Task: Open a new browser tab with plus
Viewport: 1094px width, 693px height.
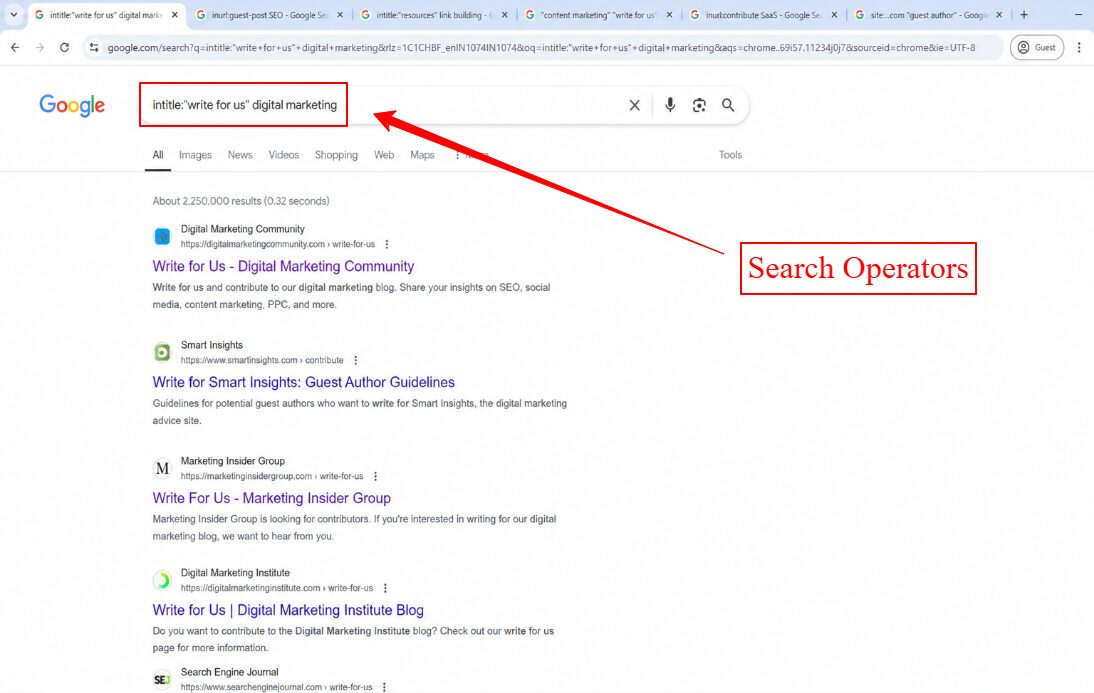Action: coord(1024,15)
